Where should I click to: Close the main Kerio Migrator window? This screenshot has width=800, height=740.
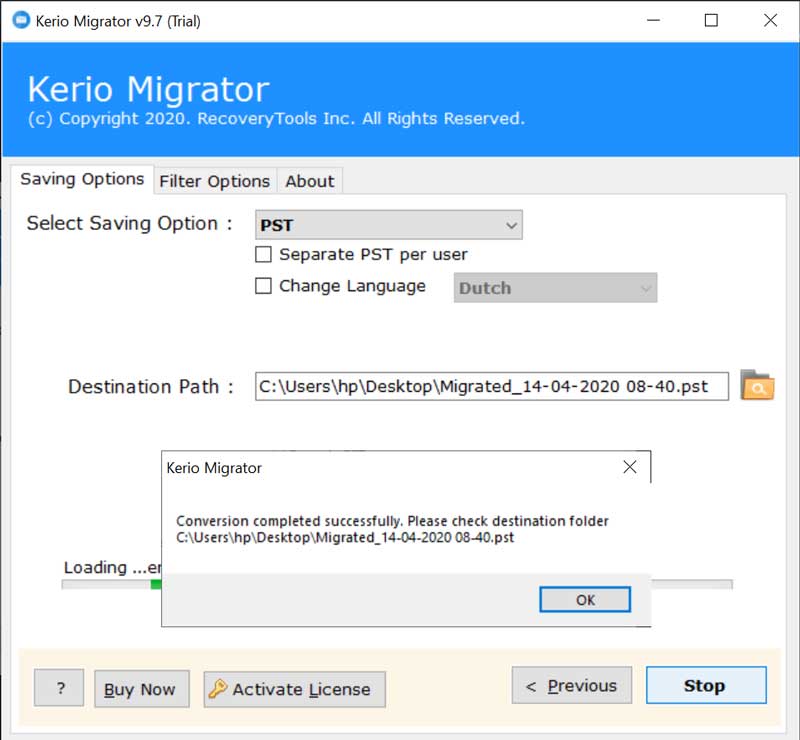[770, 20]
